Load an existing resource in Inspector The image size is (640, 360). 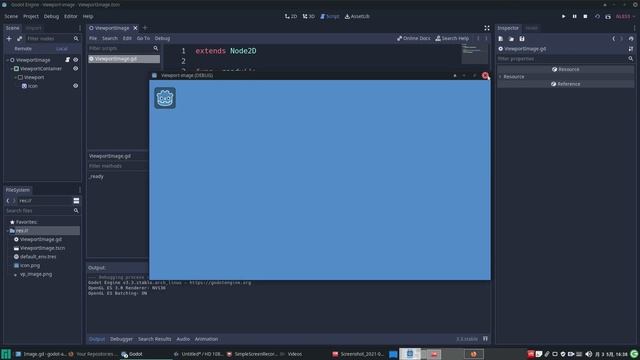coord(511,38)
